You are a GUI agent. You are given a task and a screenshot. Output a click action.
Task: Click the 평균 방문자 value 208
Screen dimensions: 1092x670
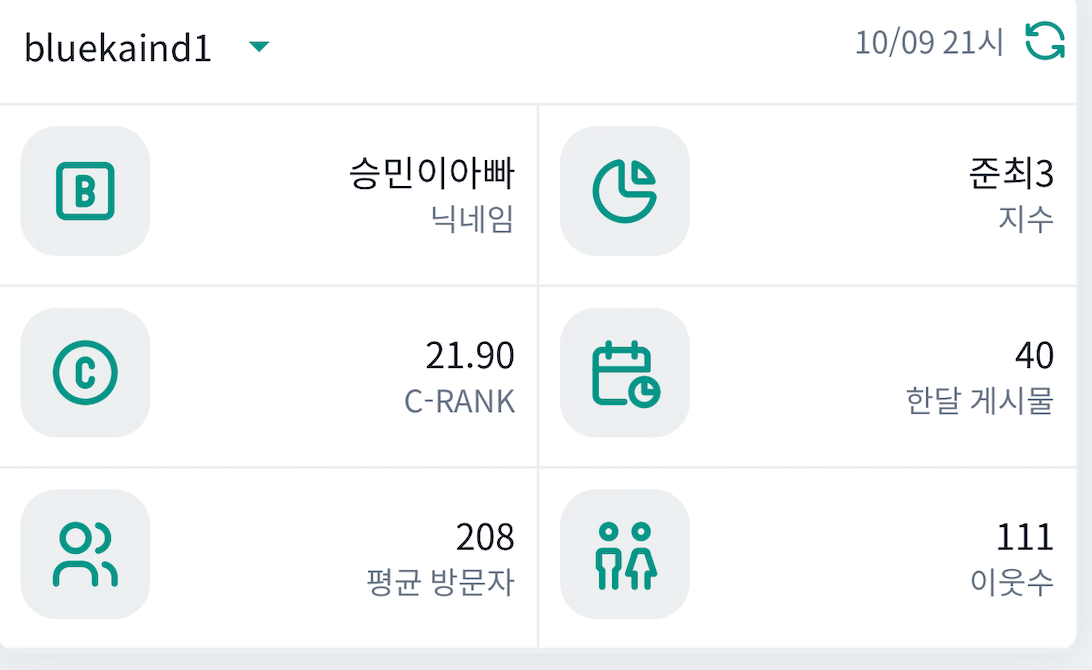pos(486,538)
